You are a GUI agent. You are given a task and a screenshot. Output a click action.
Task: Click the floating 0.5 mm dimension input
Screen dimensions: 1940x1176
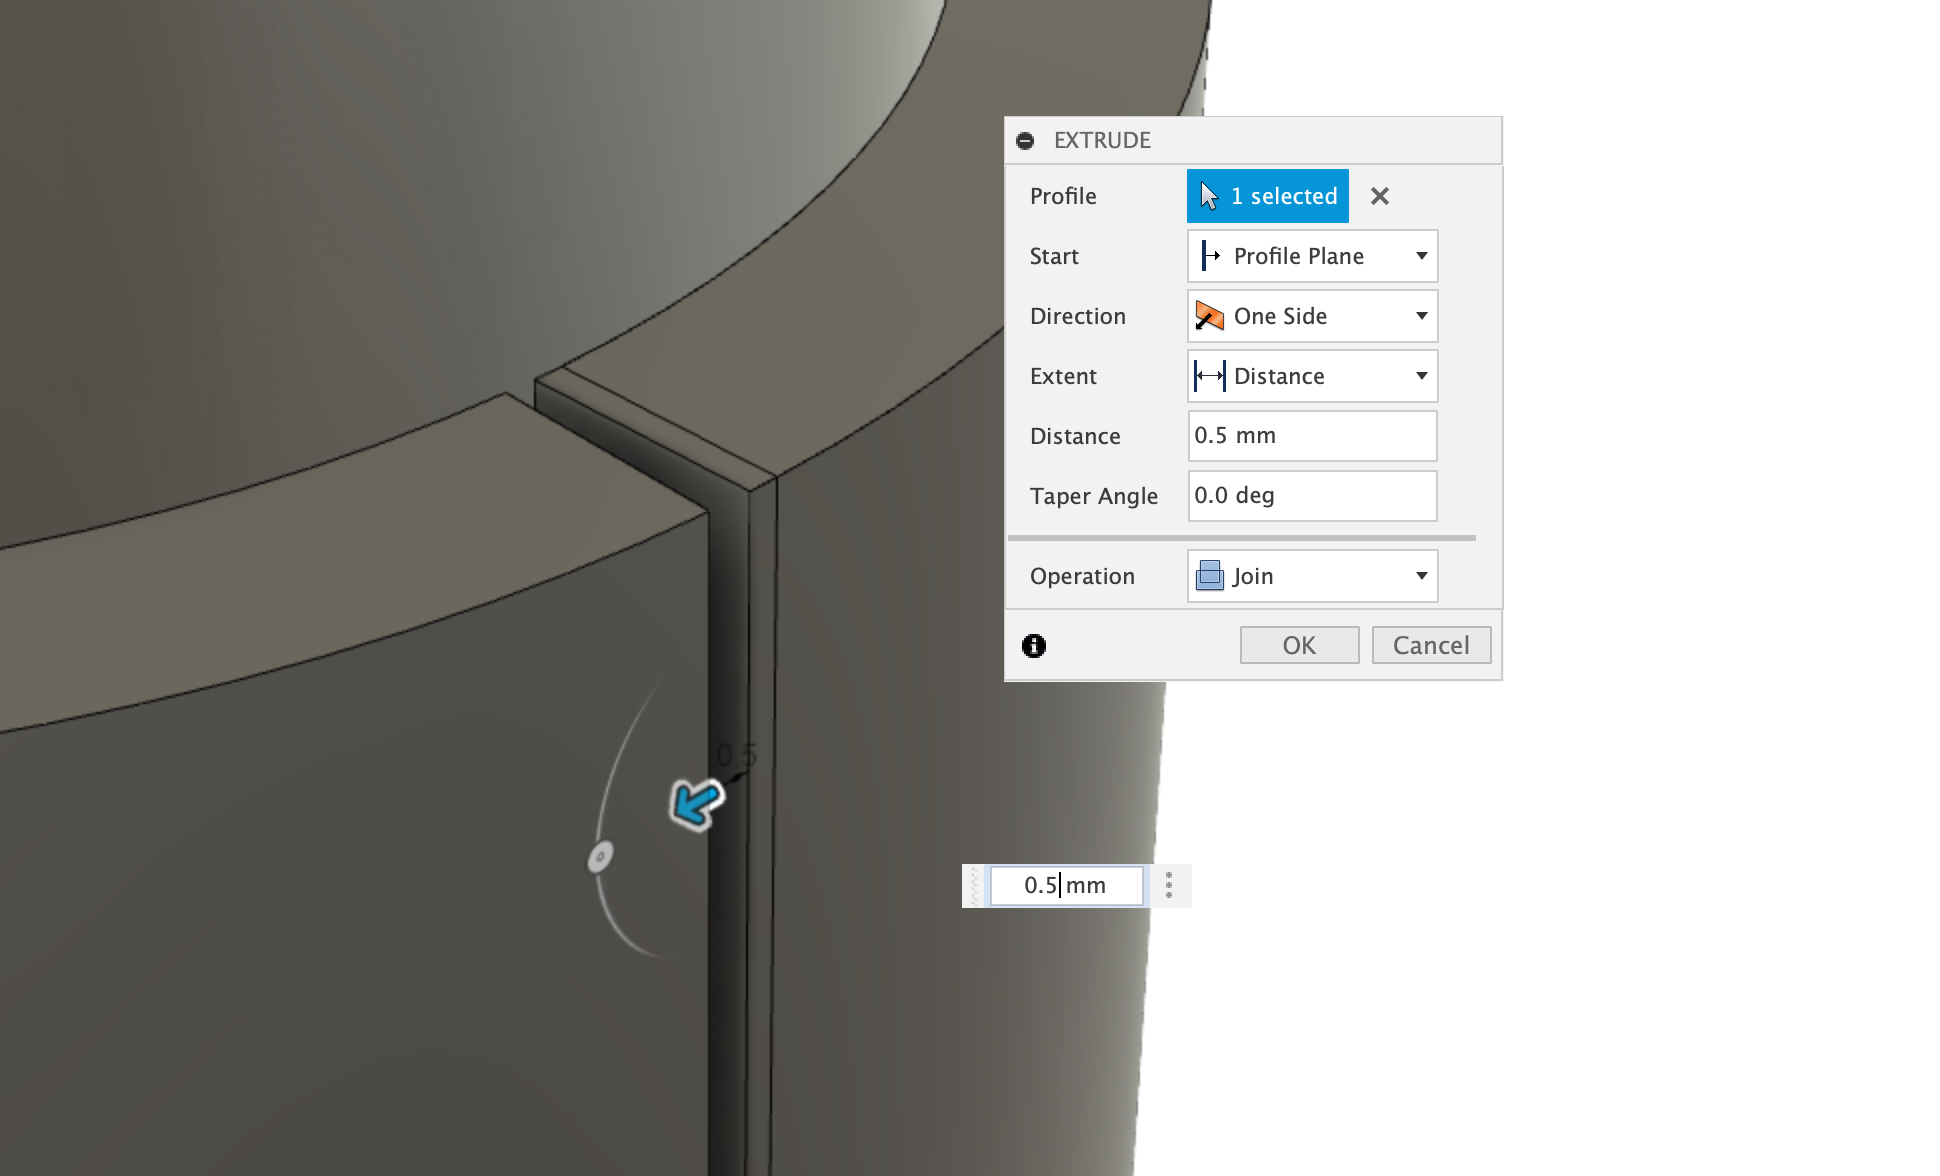pos(1065,886)
